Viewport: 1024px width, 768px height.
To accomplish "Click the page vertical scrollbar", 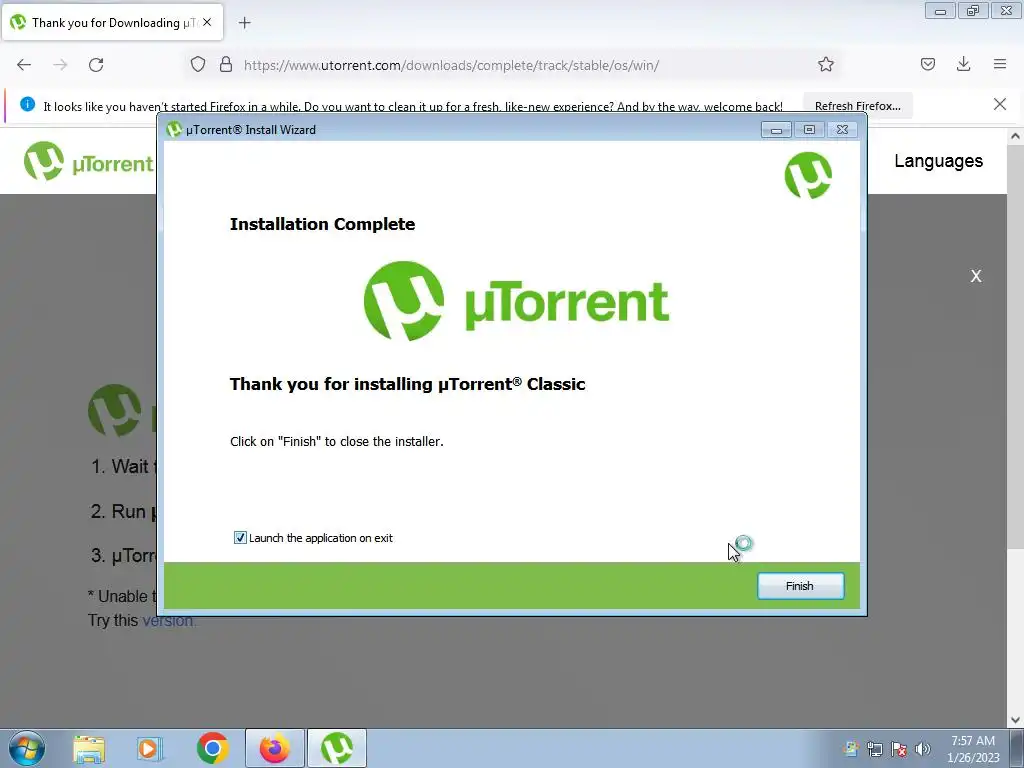I will point(1014,346).
